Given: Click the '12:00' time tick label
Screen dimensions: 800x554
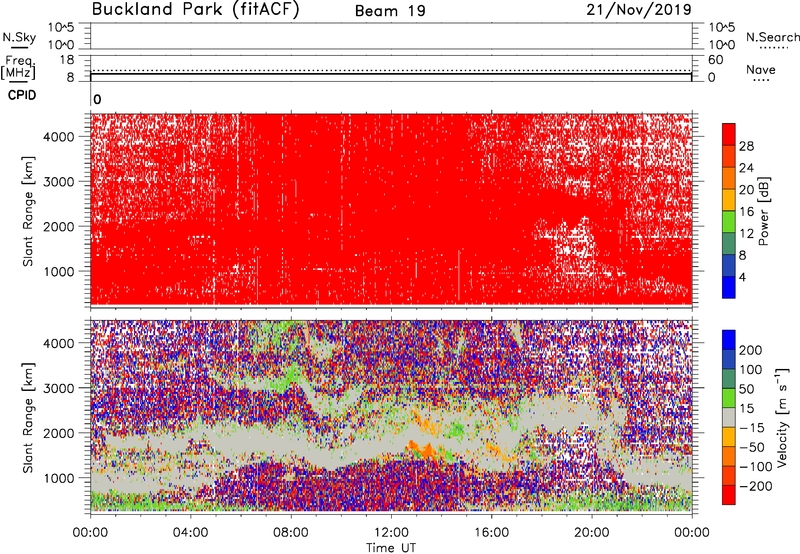Looking at the screenshot, I should (x=391, y=533).
